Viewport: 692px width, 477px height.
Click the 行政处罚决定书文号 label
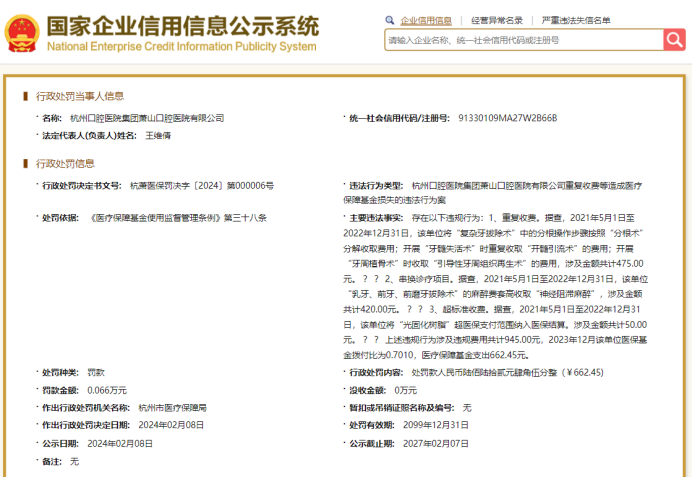[82, 186]
